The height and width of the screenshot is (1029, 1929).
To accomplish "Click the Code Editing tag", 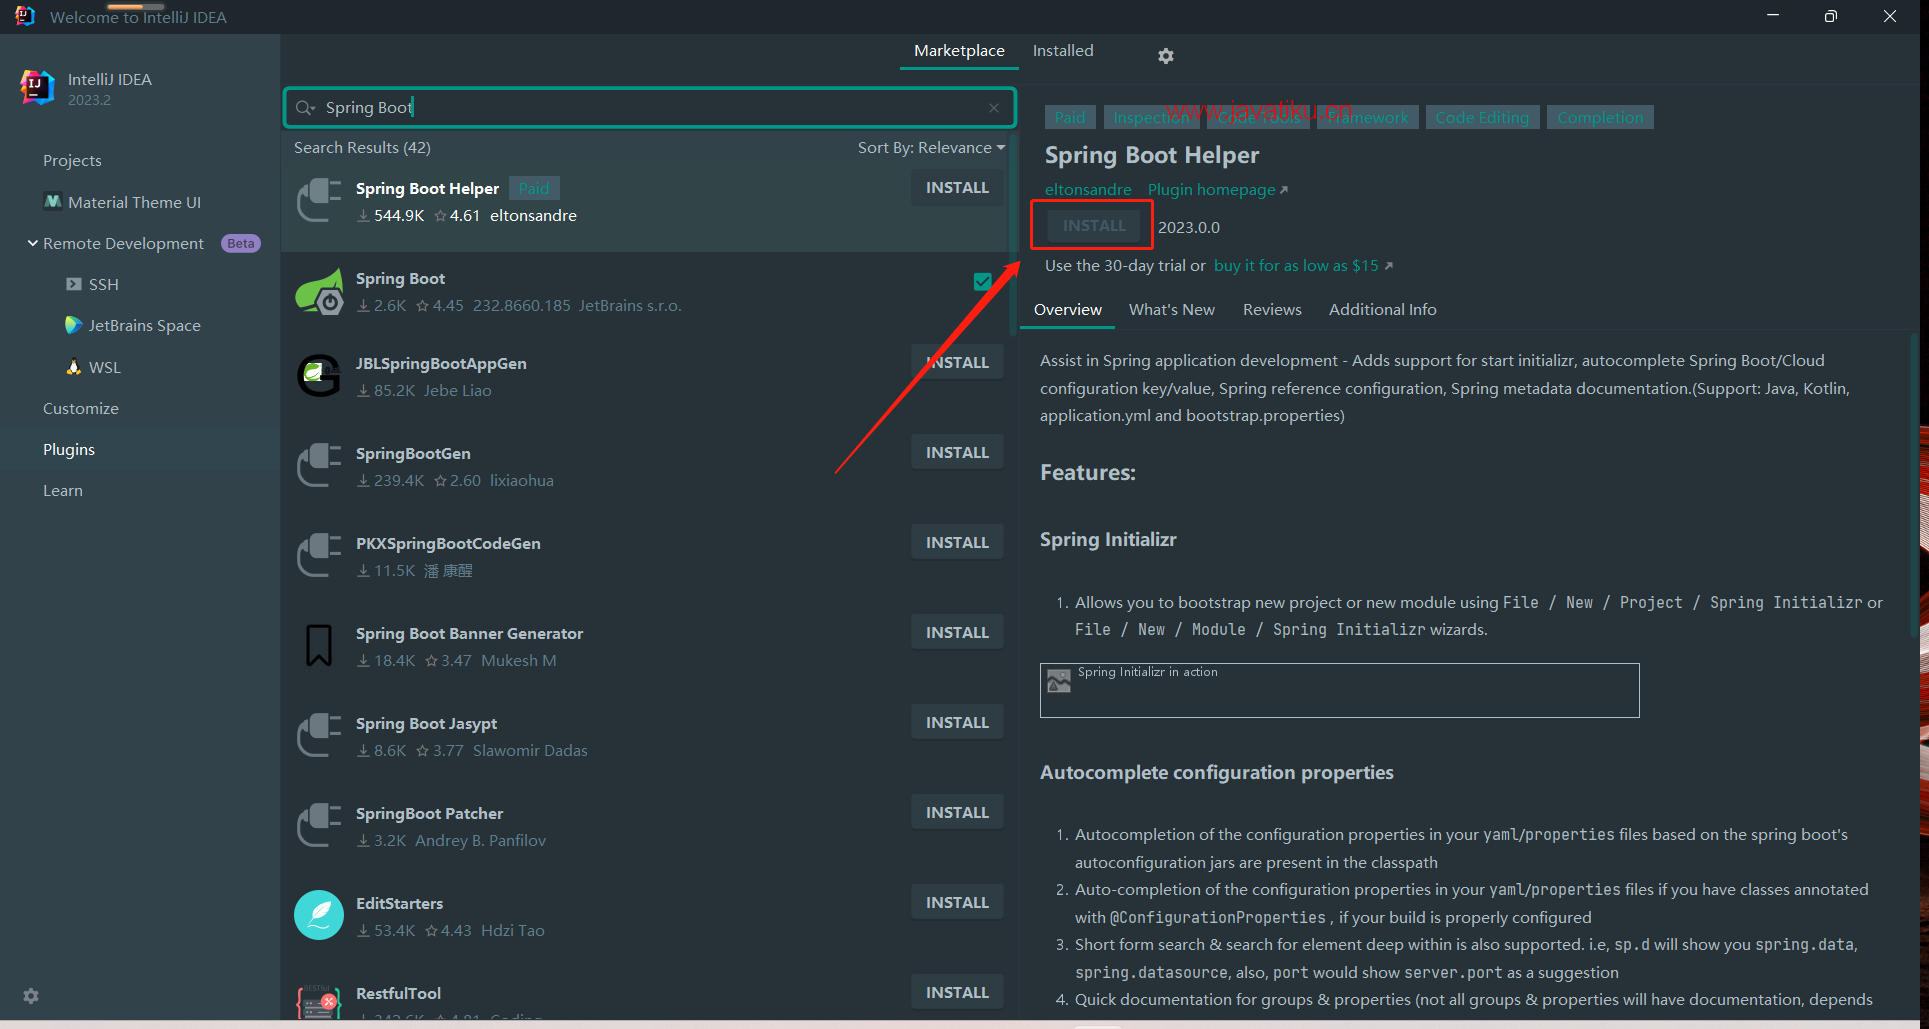I will 1482,118.
